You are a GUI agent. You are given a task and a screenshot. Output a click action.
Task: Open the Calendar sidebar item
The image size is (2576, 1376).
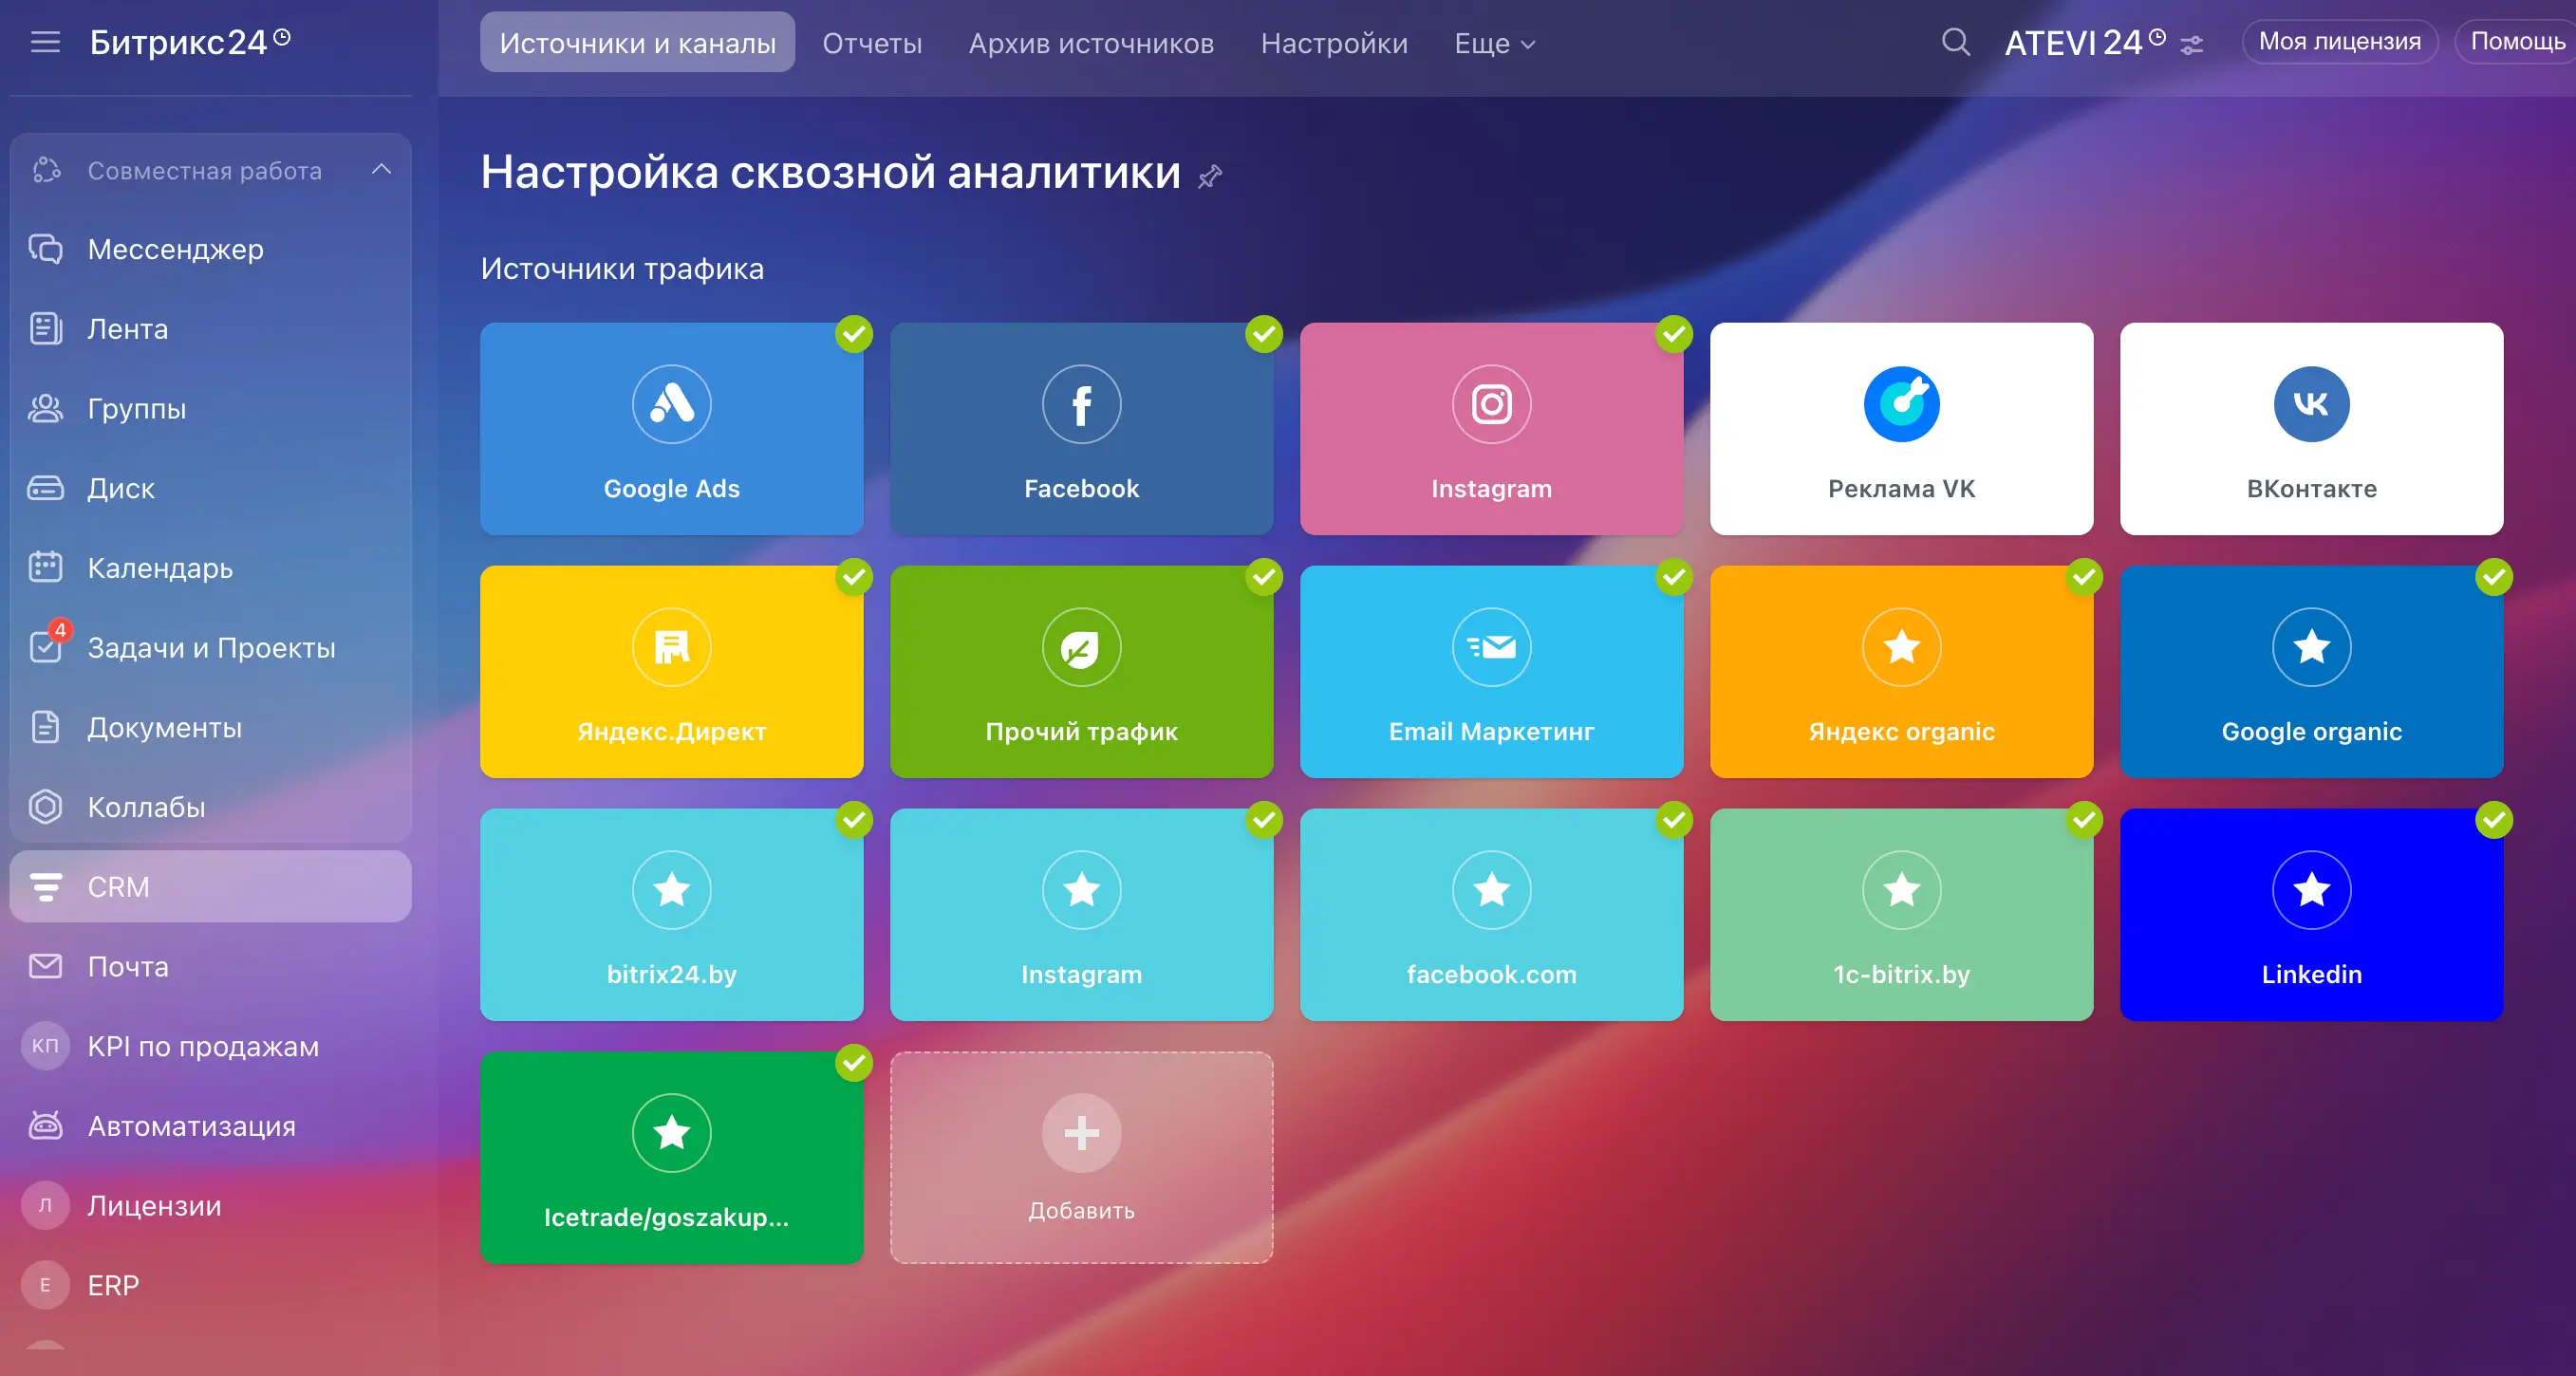pos(160,568)
